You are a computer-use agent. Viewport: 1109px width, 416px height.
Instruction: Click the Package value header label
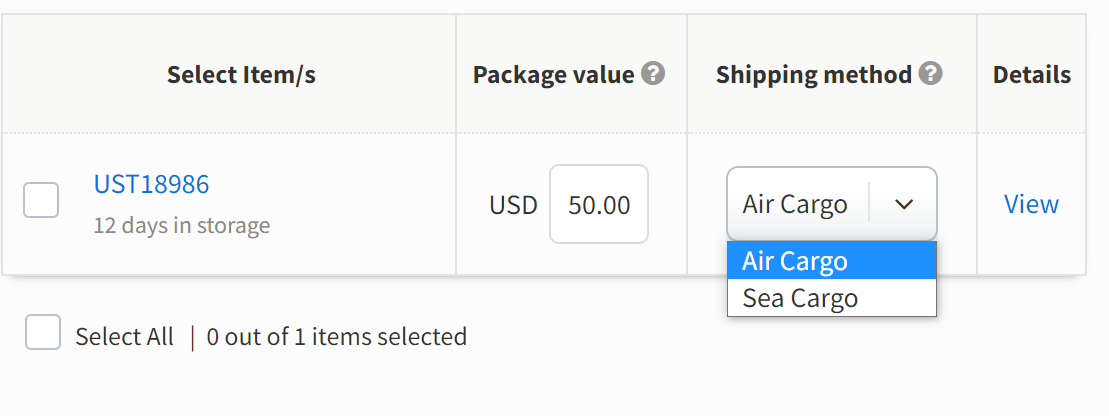(x=554, y=74)
